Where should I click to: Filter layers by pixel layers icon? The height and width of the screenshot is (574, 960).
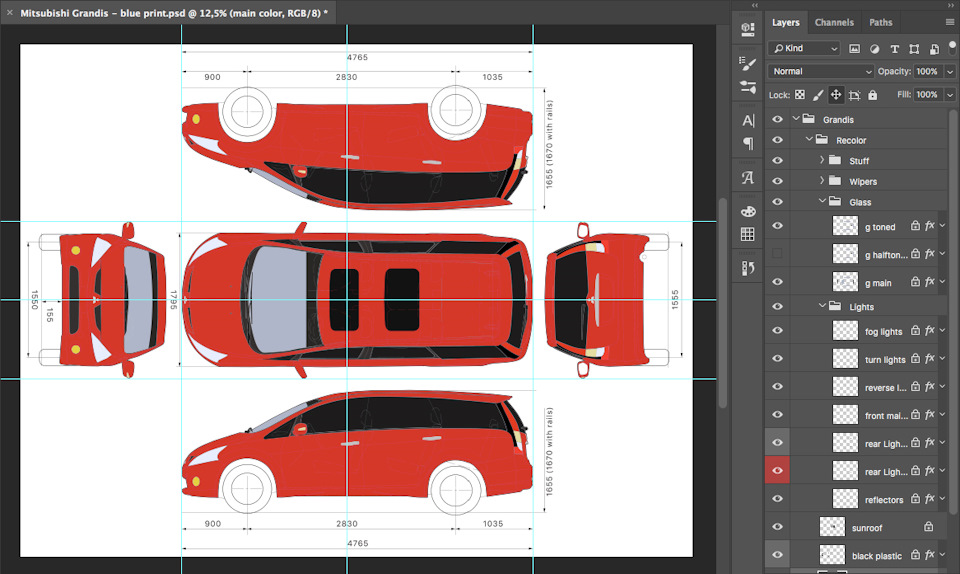(x=854, y=48)
